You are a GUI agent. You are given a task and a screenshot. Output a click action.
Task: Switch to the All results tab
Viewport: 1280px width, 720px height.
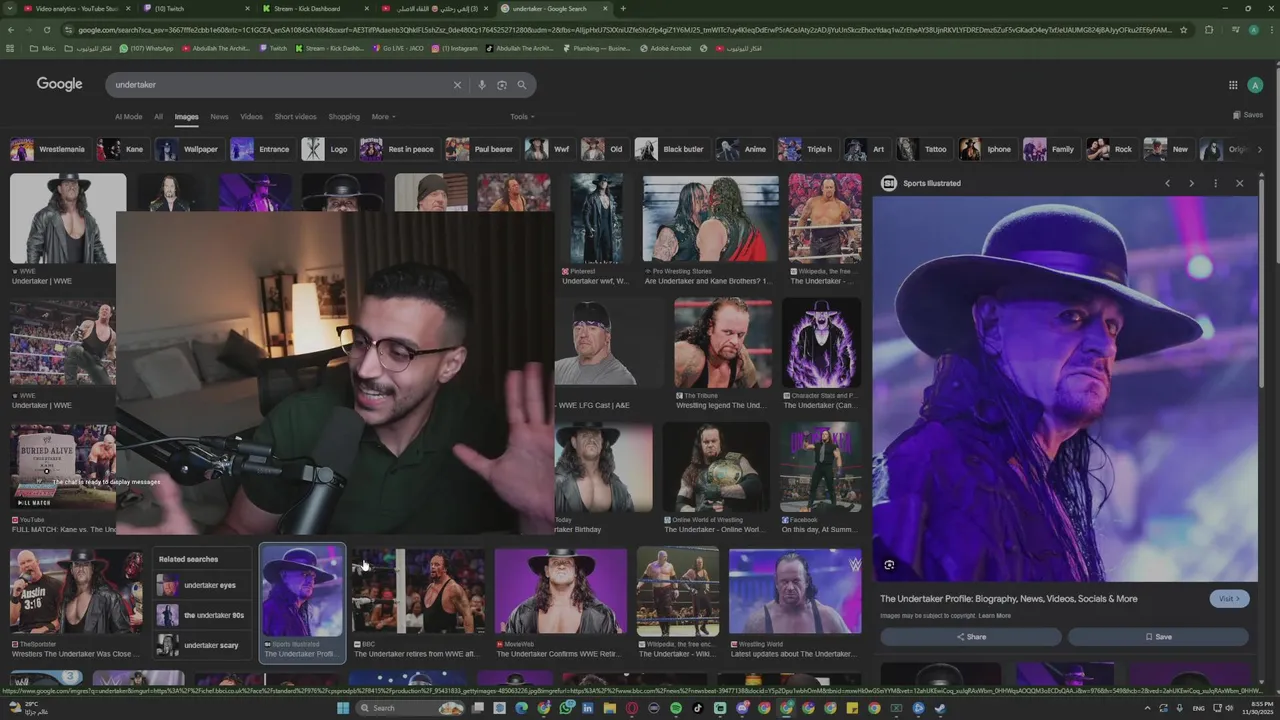pos(158,117)
